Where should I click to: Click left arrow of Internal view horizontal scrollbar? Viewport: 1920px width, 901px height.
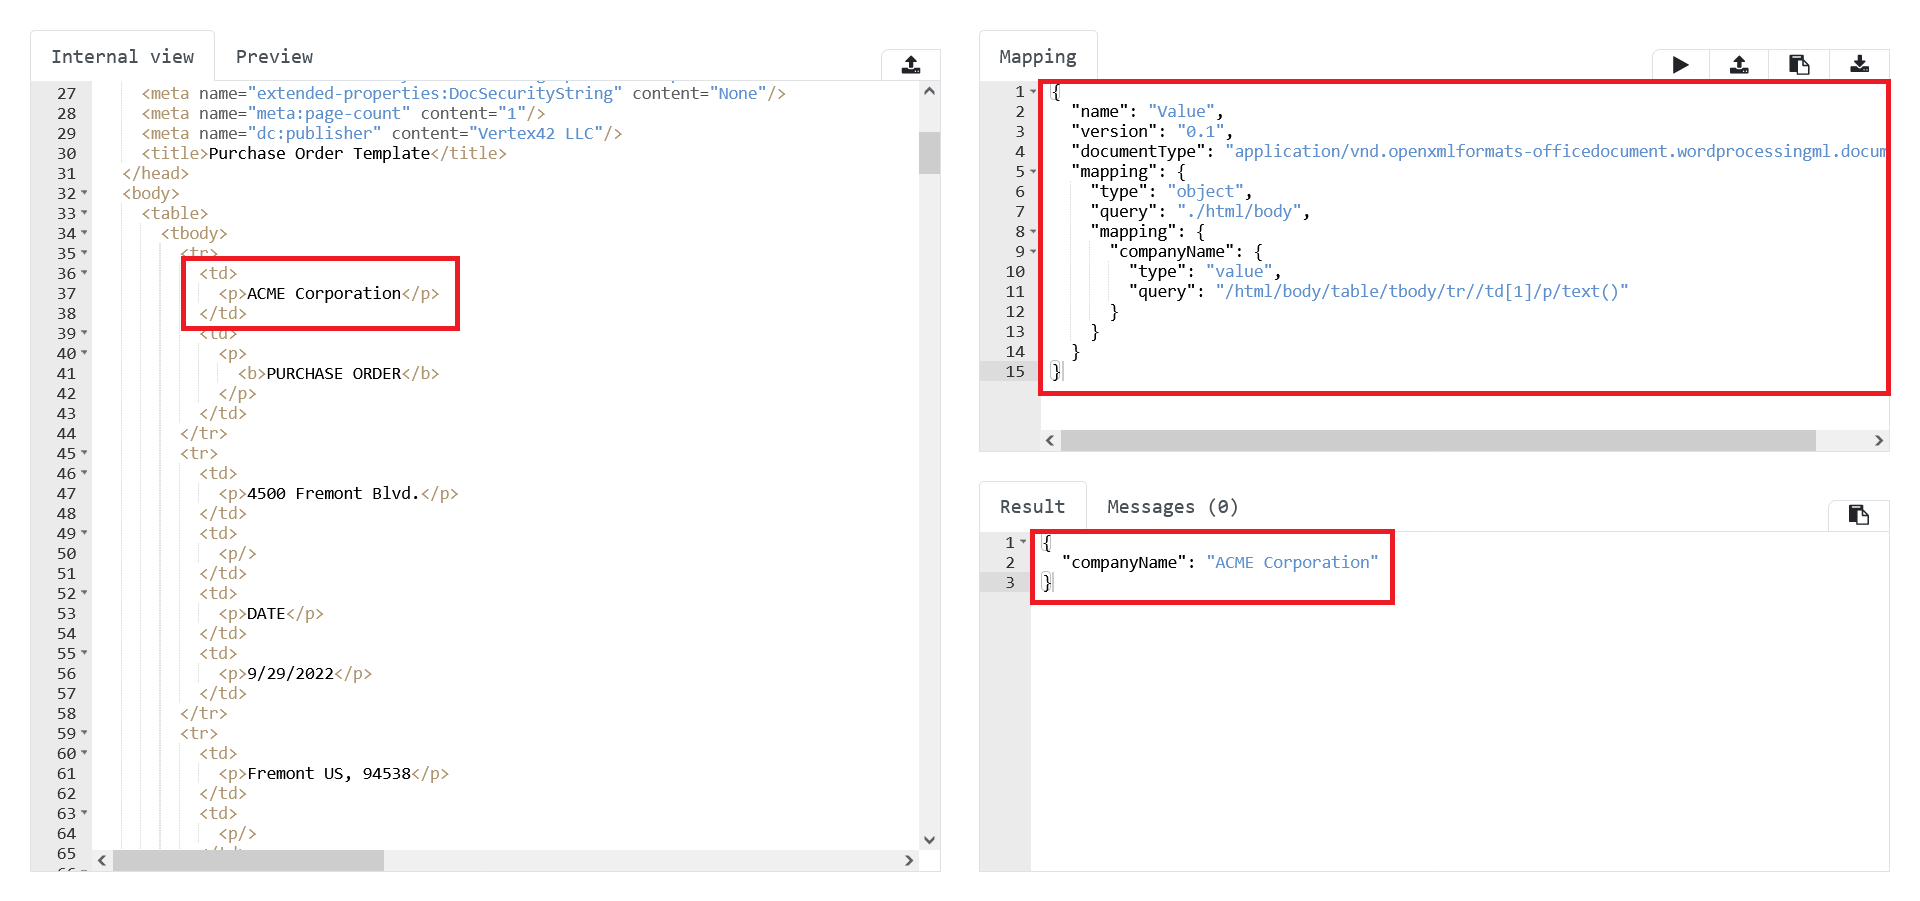pyautogui.click(x=102, y=860)
